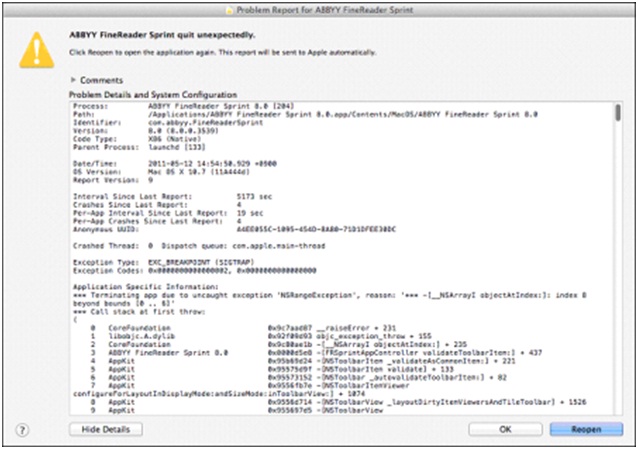Click the 'Date/Time:' line in the report

(x=175, y=164)
